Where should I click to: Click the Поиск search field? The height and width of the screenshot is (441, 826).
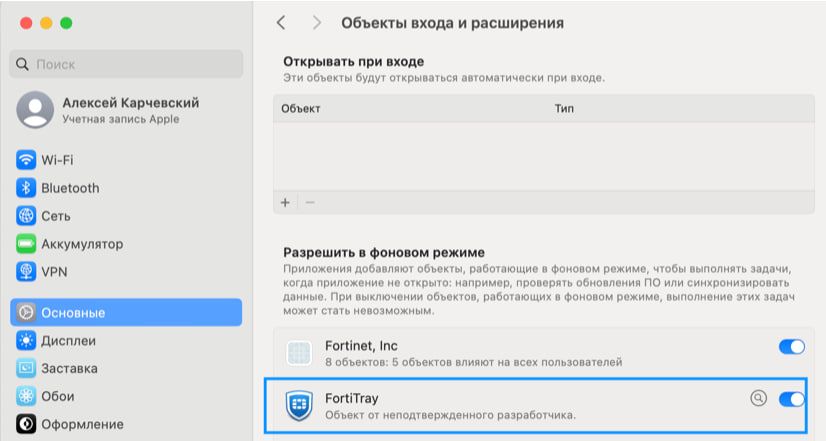click(x=126, y=64)
